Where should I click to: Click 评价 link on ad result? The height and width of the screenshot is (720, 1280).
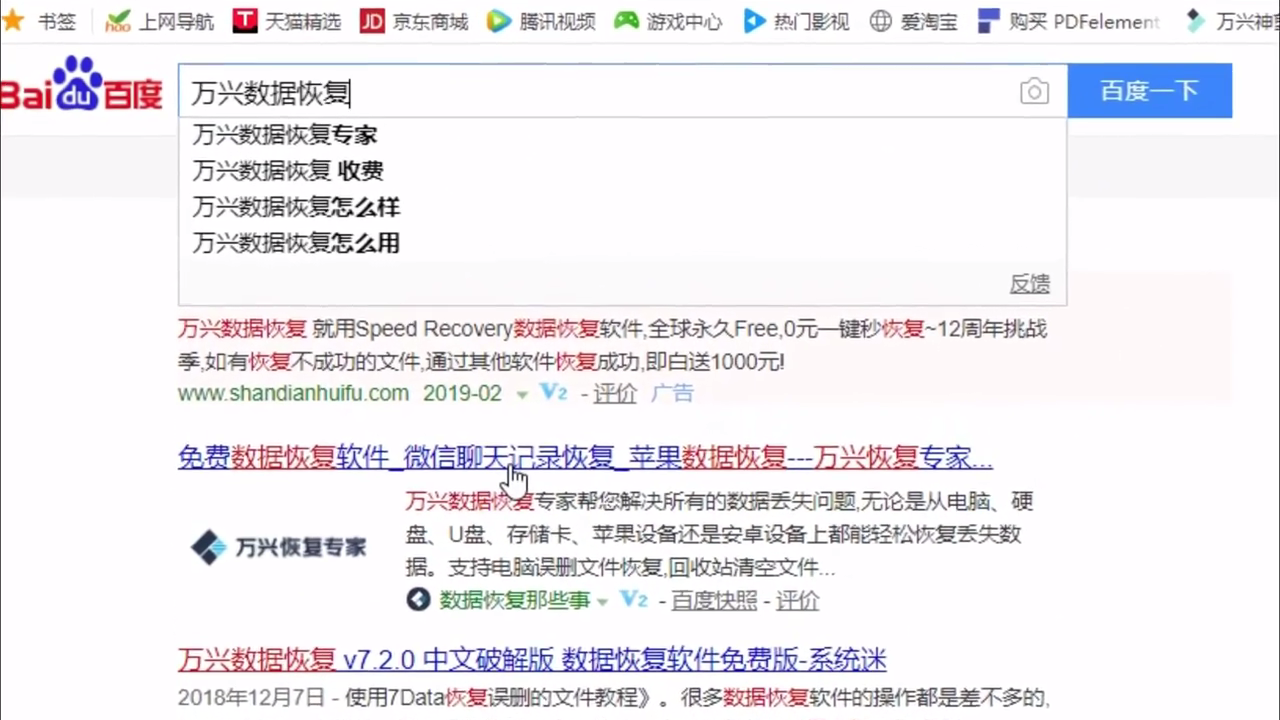point(615,393)
